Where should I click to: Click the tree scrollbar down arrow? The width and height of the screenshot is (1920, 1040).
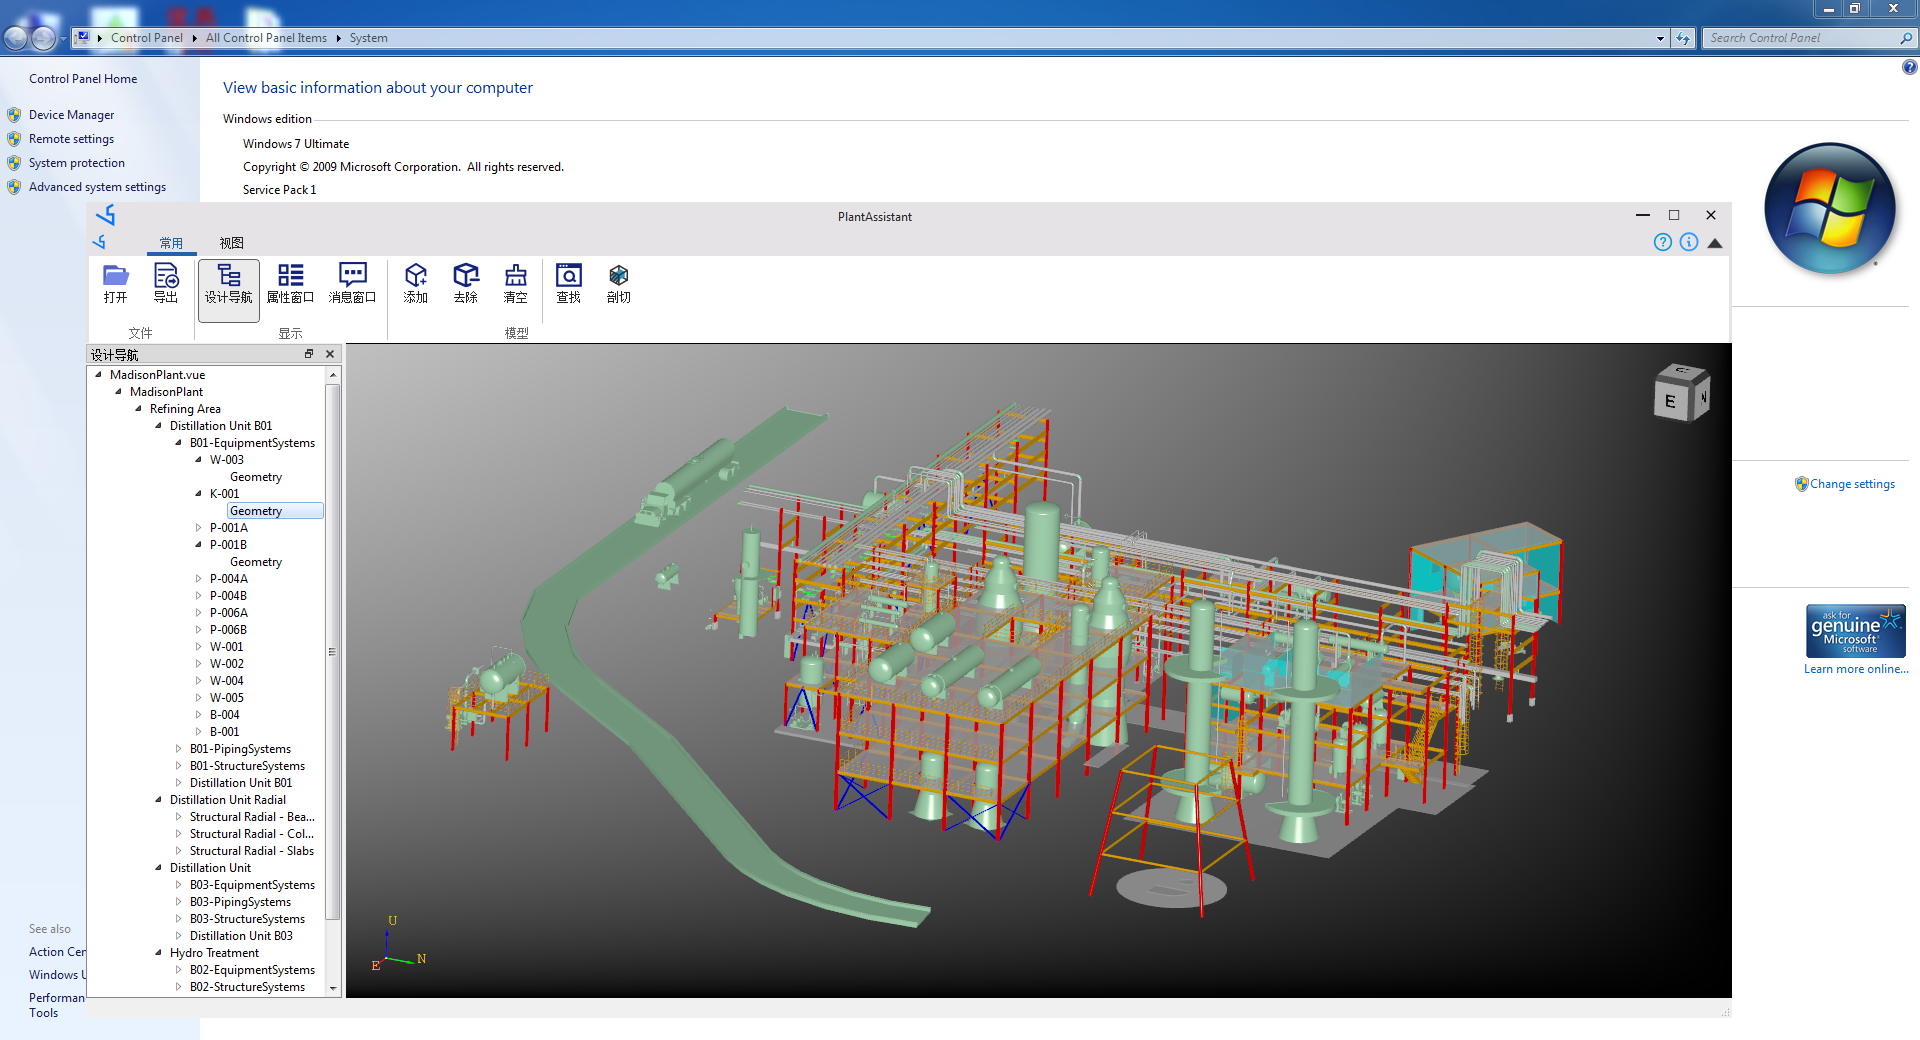click(333, 989)
